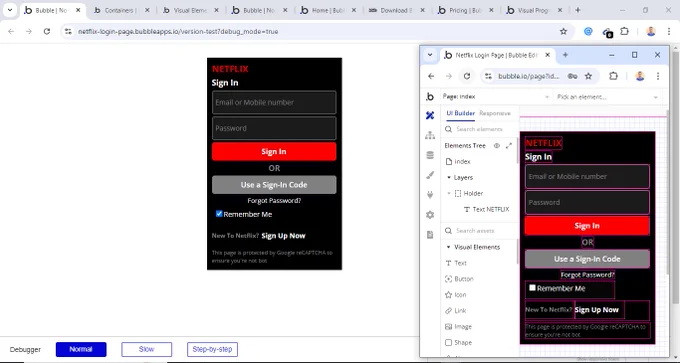Click Forgot Password? link in preview
Viewport: 680px width, 363px height.
(x=274, y=200)
